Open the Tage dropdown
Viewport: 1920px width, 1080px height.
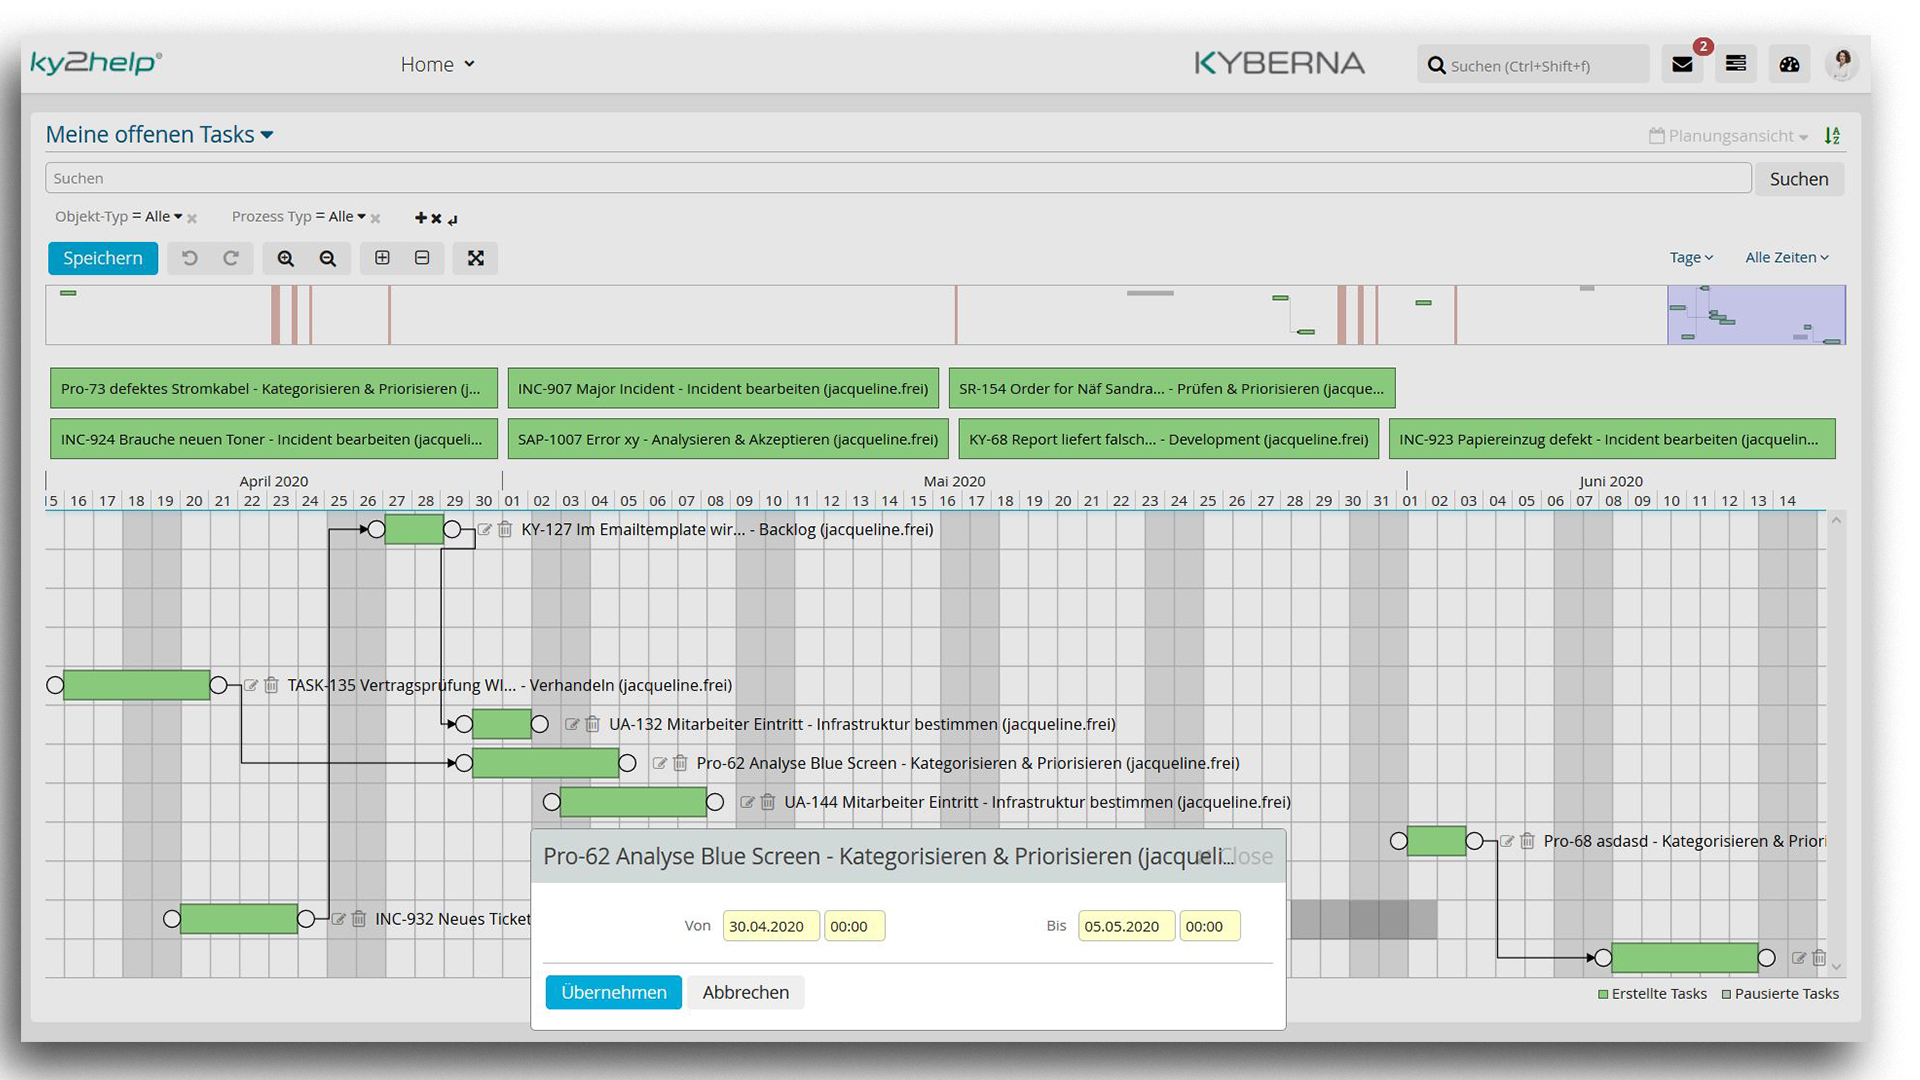[1690, 257]
